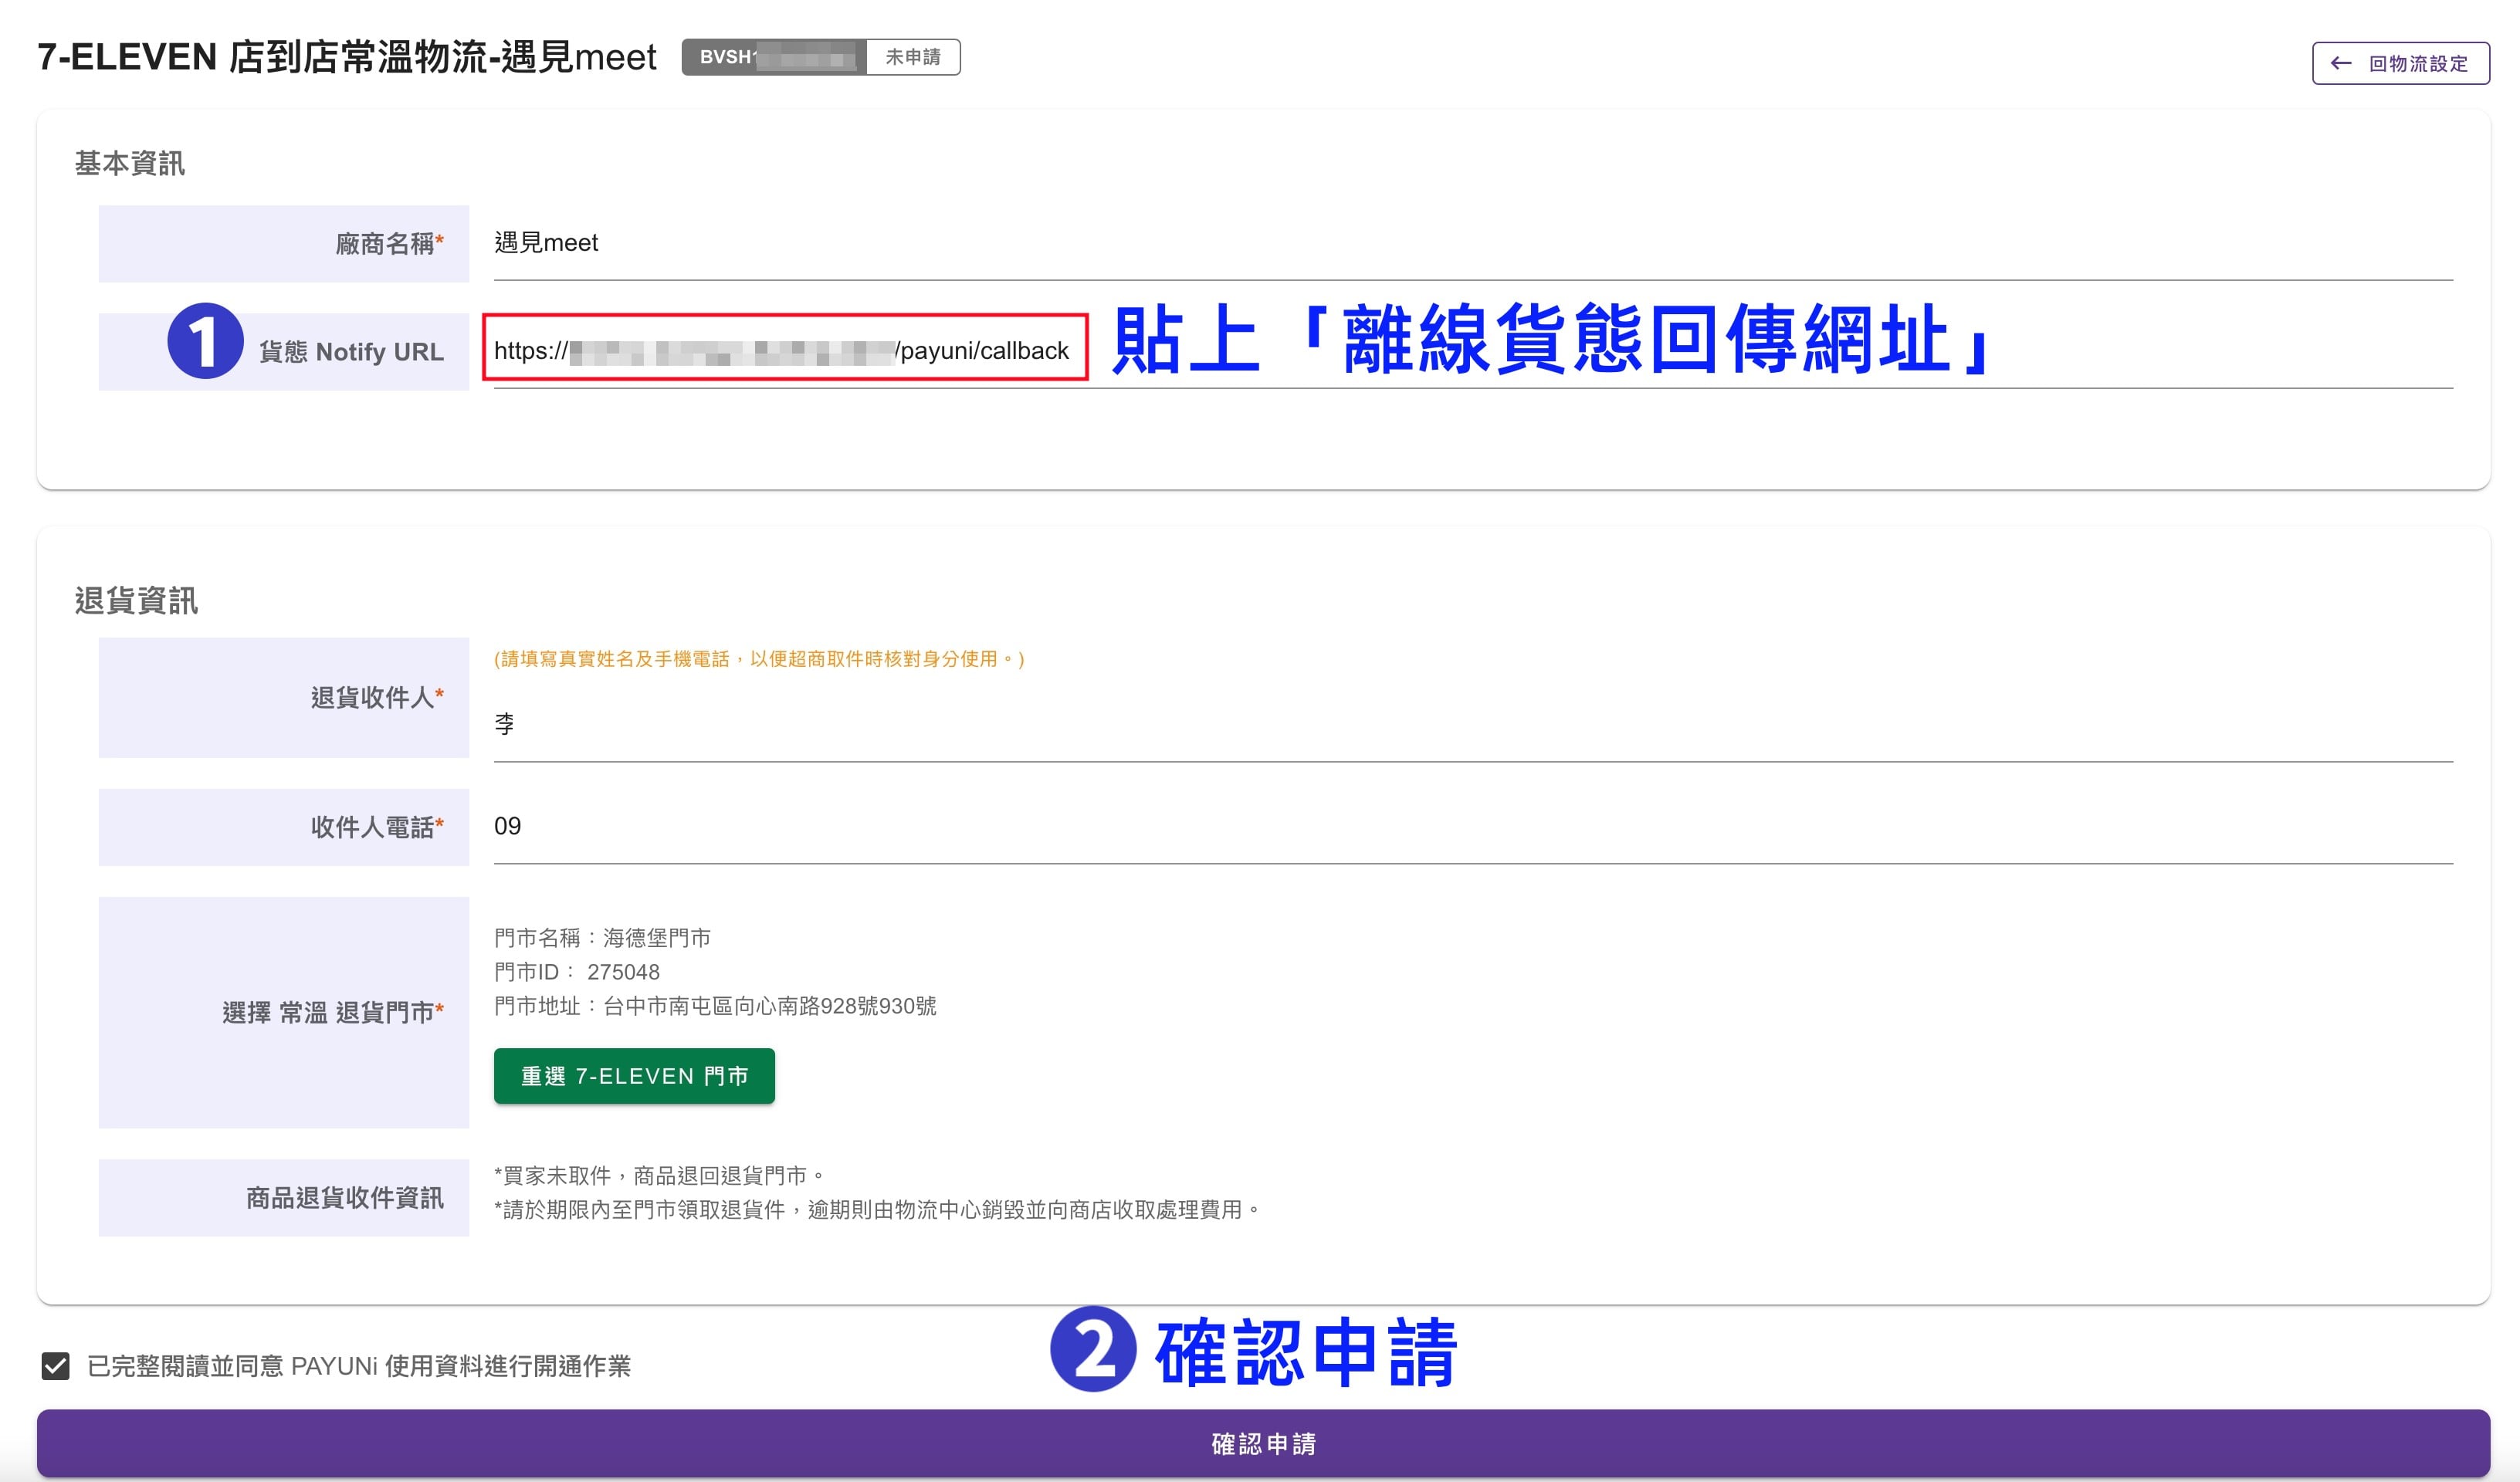The height and width of the screenshot is (1482, 2520).
Task: Click the back arrow icon in 回物流設定
Action: tap(2341, 63)
